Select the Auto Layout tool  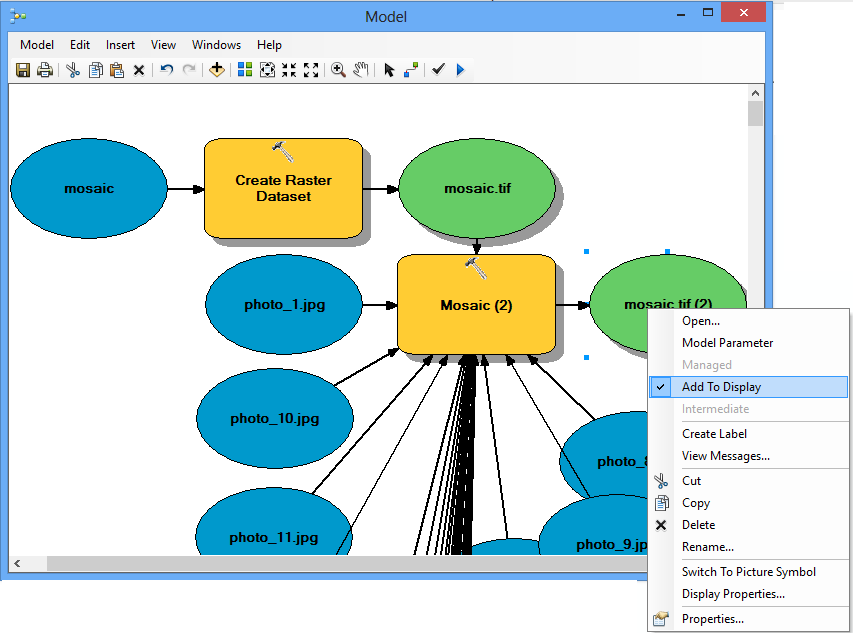coord(244,70)
